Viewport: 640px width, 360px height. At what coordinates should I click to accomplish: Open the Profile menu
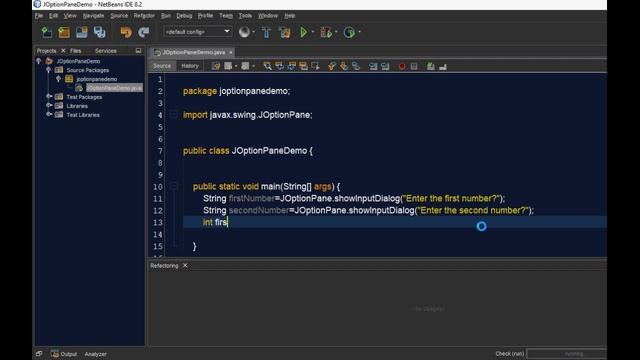[205, 16]
